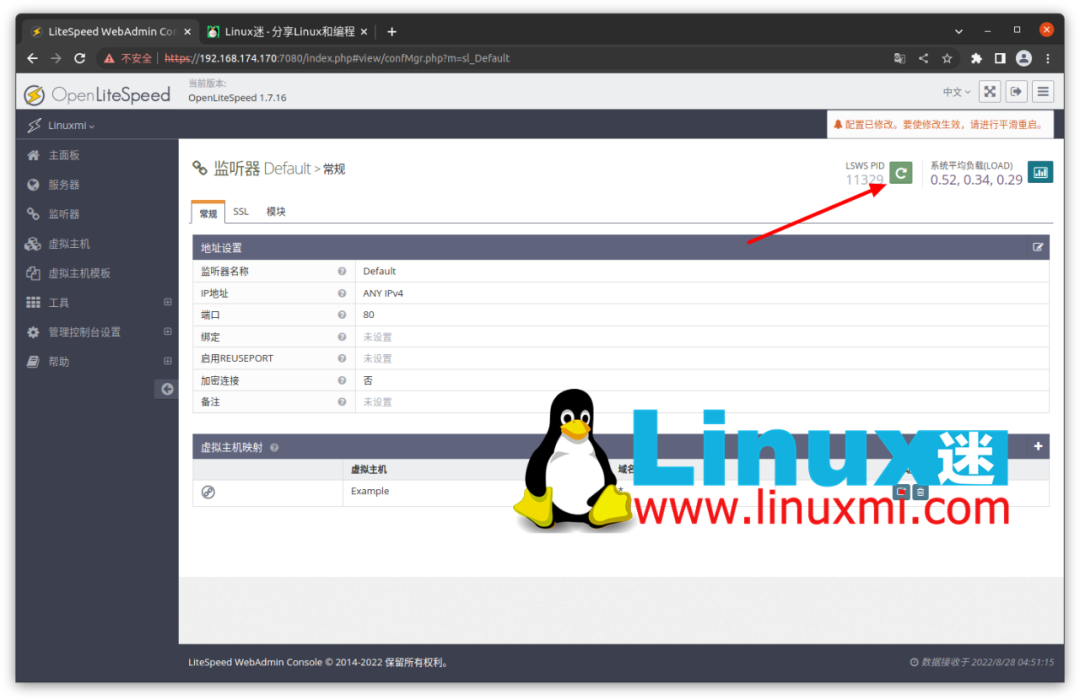Collapse the sidebar with the arrow icon

point(167,389)
